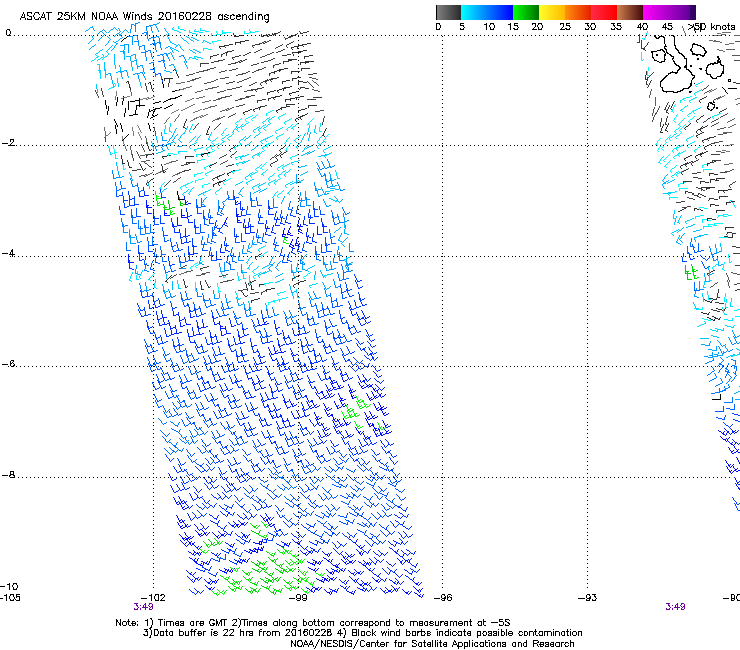Select the '15' knots legend label
Screen dimensions: 740x650
[513, 27]
